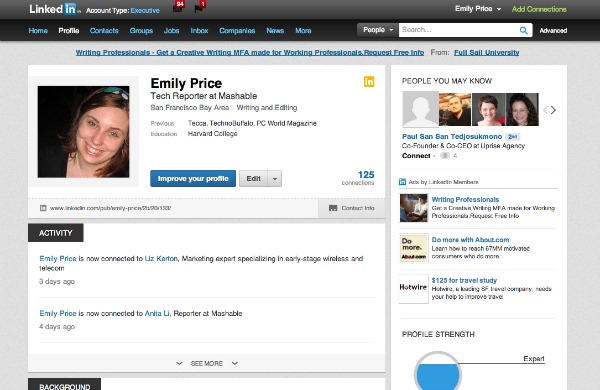
Task: Click the fourth suggested person photo
Action: click(x=522, y=109)
